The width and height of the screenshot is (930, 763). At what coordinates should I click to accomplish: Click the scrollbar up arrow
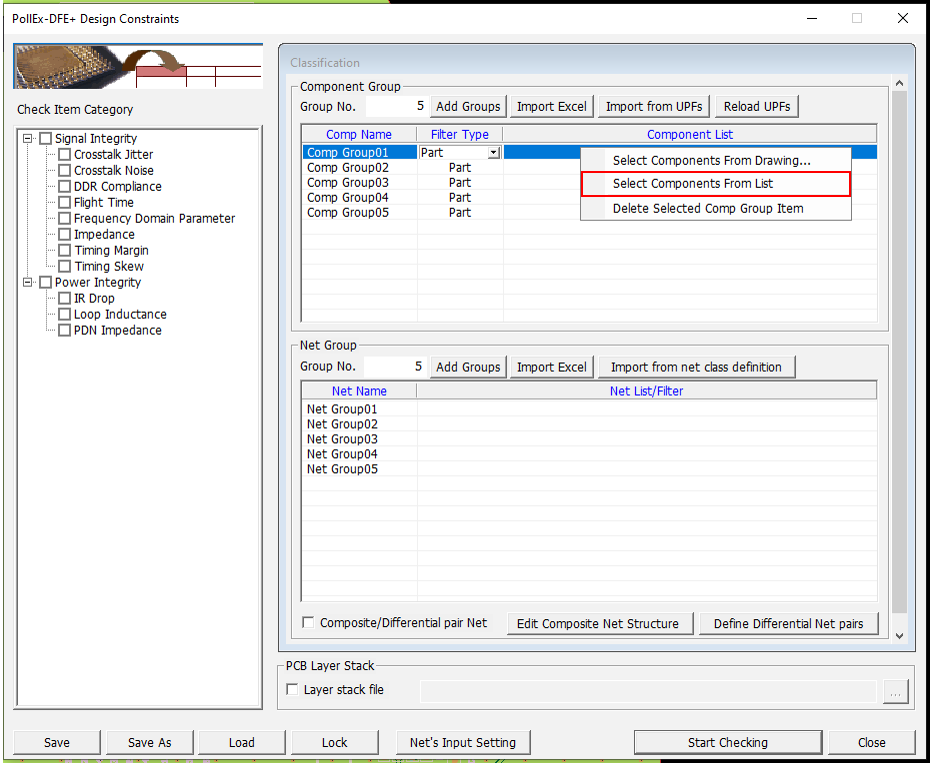898,85
